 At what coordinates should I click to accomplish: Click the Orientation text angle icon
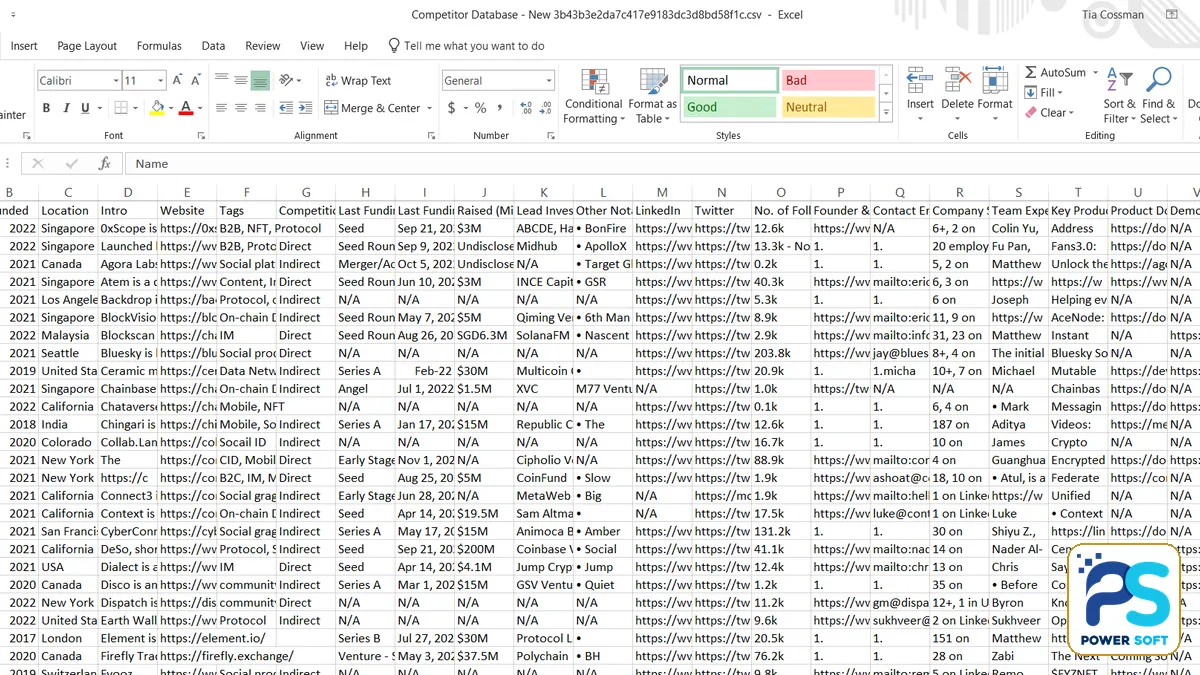coord(287,81)
